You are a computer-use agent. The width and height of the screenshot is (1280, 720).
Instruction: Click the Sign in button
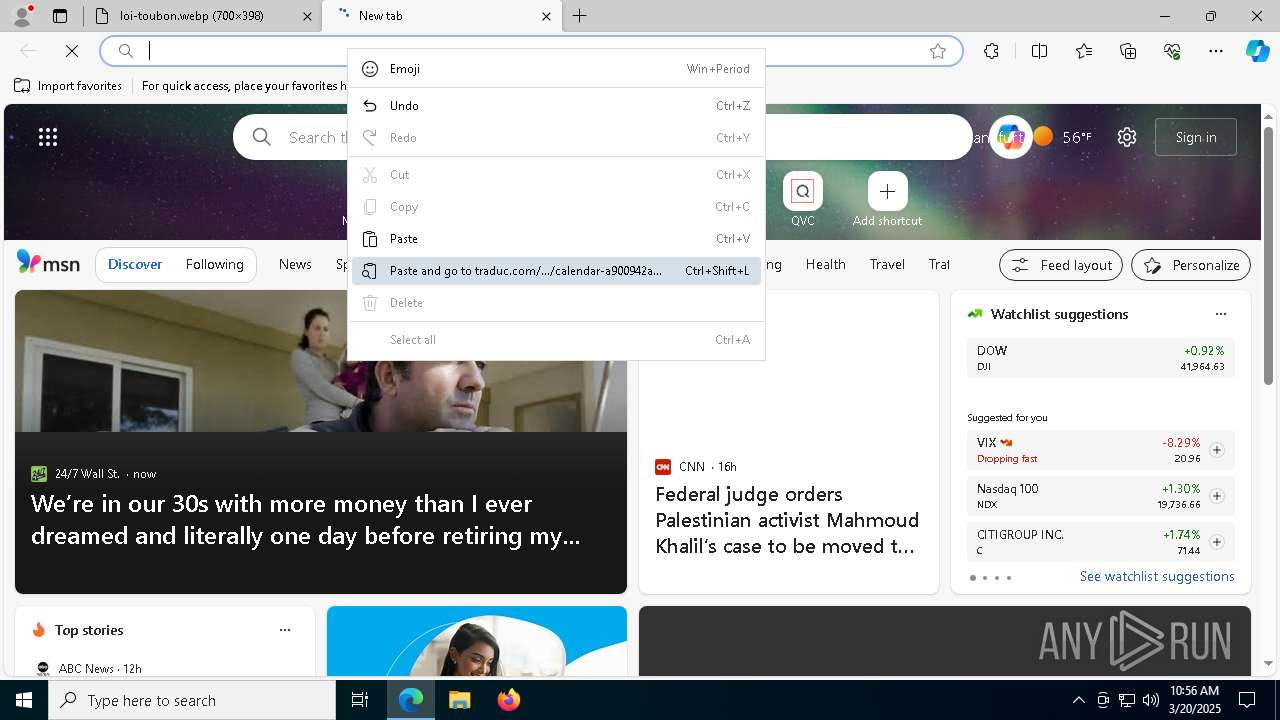pos(1196,137)
